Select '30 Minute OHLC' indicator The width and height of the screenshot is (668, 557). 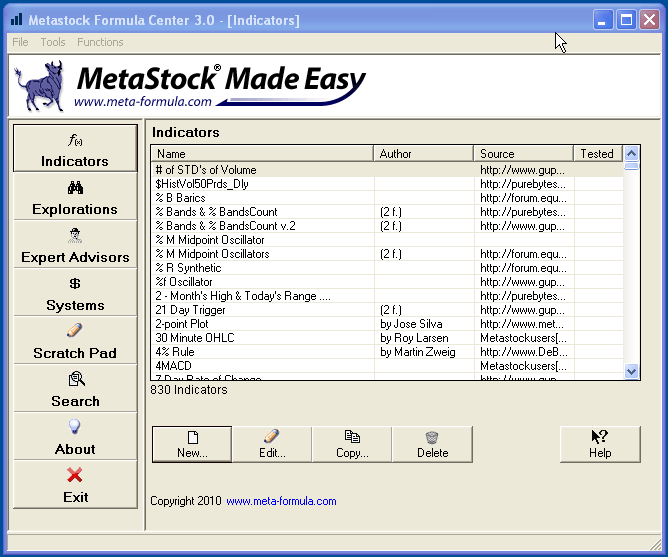click(387, 338)
